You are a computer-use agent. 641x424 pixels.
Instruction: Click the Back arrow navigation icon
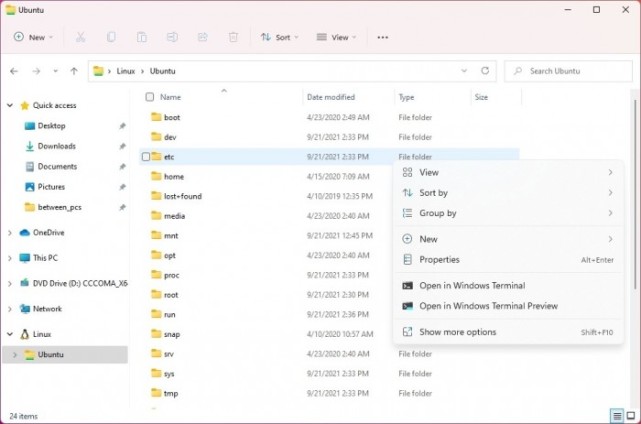point(14,71)
